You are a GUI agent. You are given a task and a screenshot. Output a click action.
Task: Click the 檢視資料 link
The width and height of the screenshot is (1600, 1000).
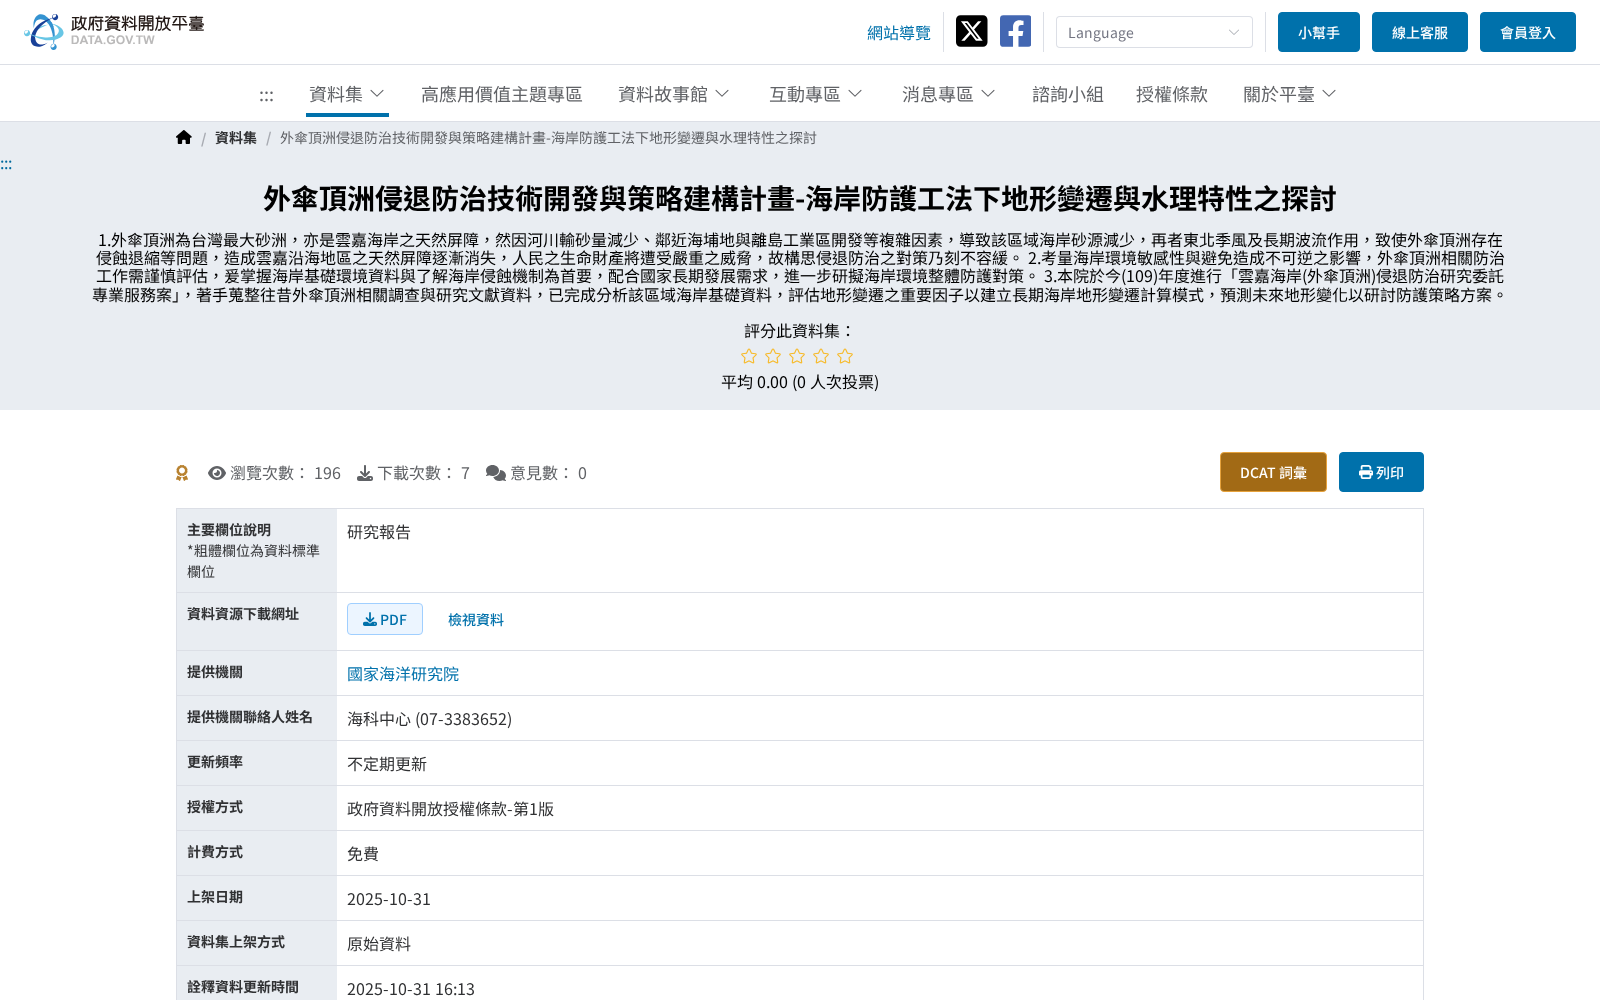[476, 620]
